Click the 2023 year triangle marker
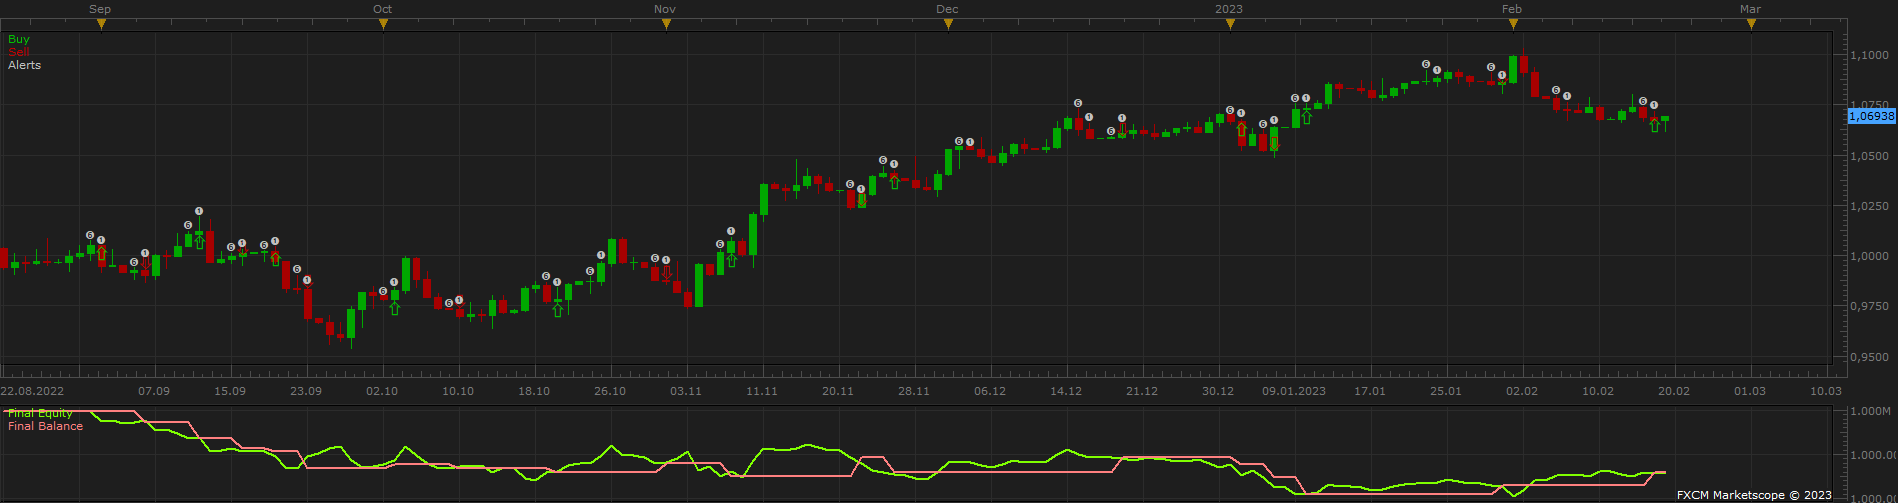 point(1230,25)
